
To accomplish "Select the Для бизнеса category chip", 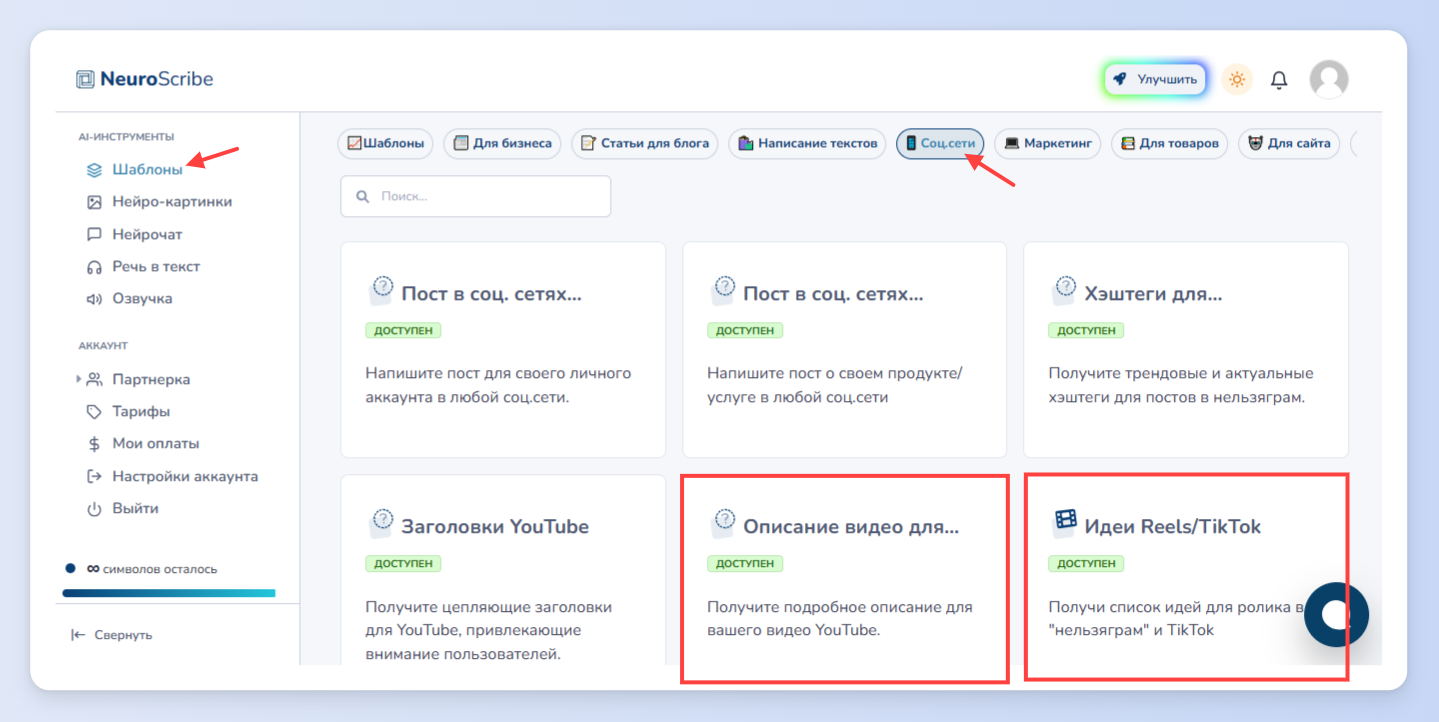I will click(x=502, y=143).
